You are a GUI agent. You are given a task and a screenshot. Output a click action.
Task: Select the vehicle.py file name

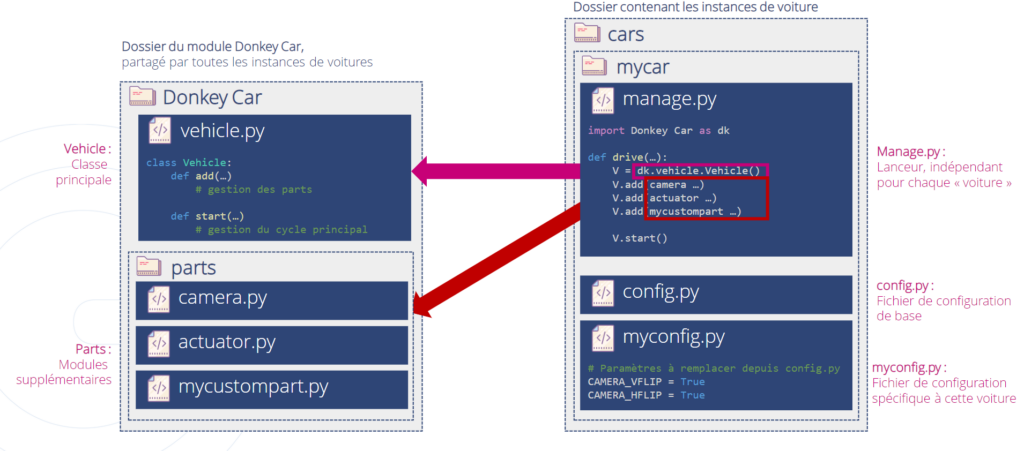tap(223, 131)
